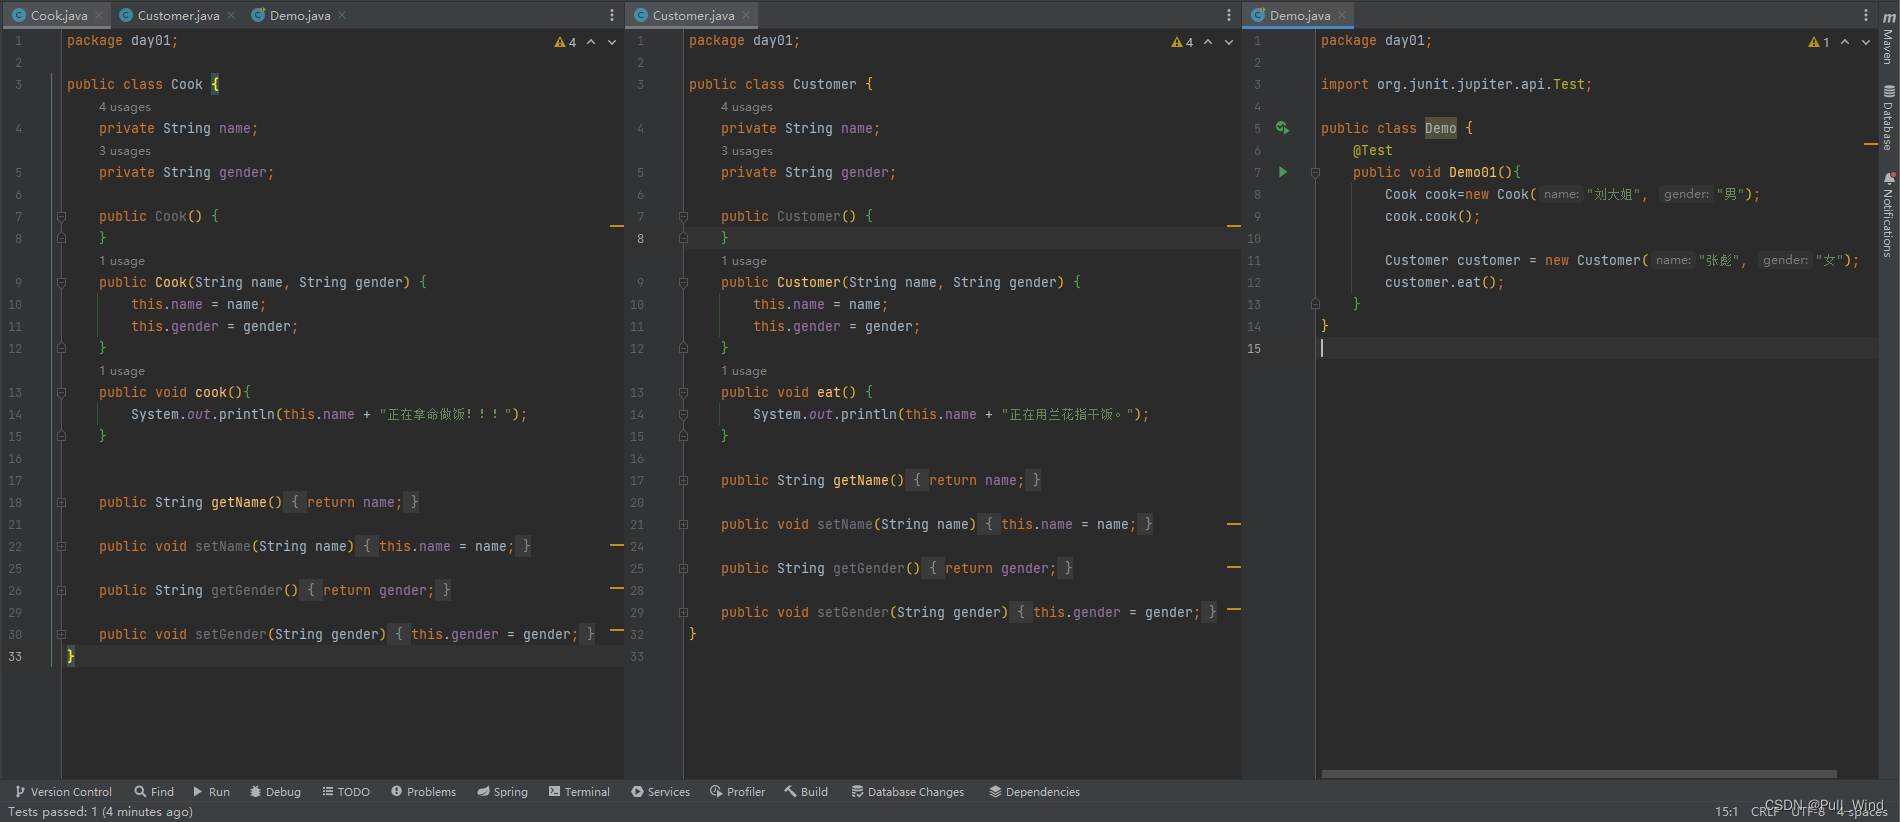
Task: Open the Problems tool window
Action: click(423, 791)
